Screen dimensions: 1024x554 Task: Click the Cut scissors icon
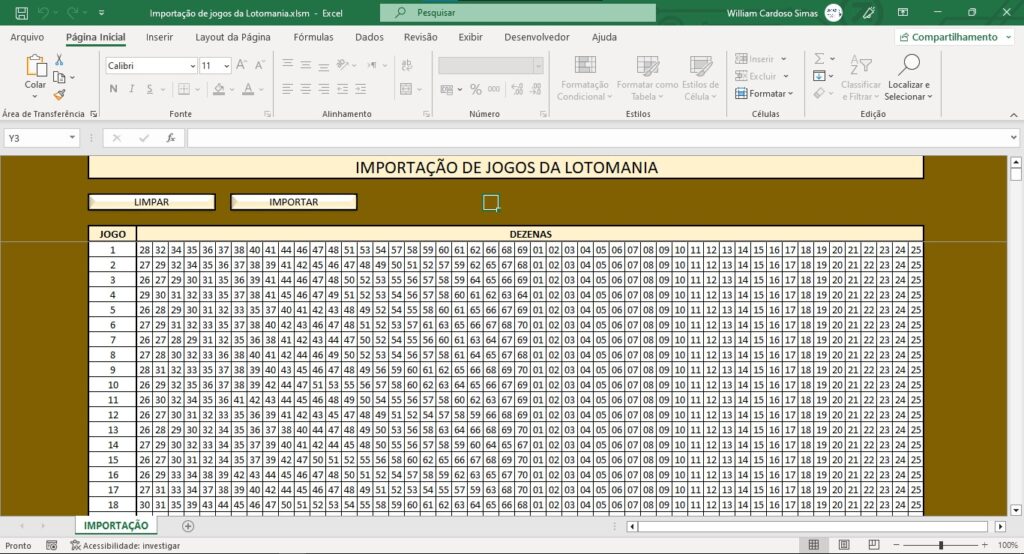tap(59, 60)
